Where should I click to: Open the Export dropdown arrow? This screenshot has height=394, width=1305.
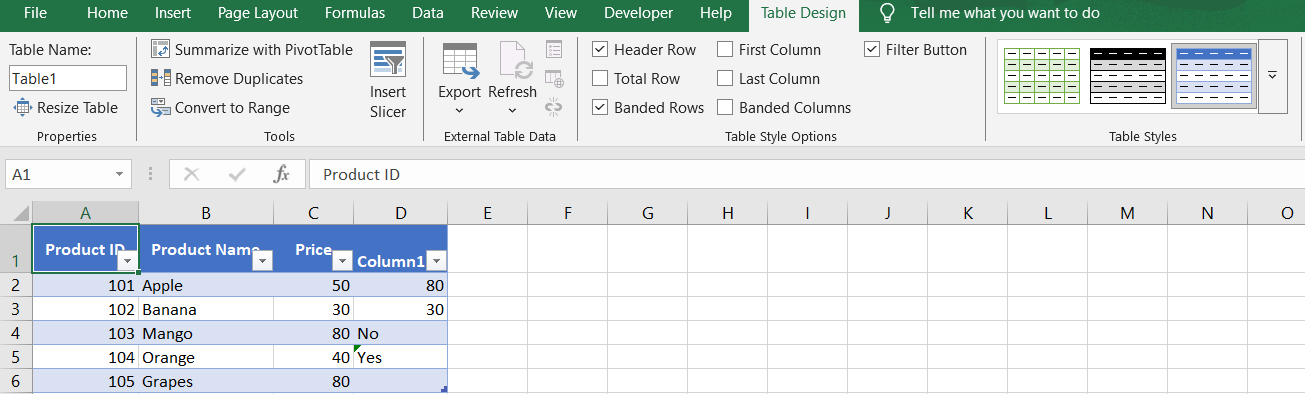460,110
